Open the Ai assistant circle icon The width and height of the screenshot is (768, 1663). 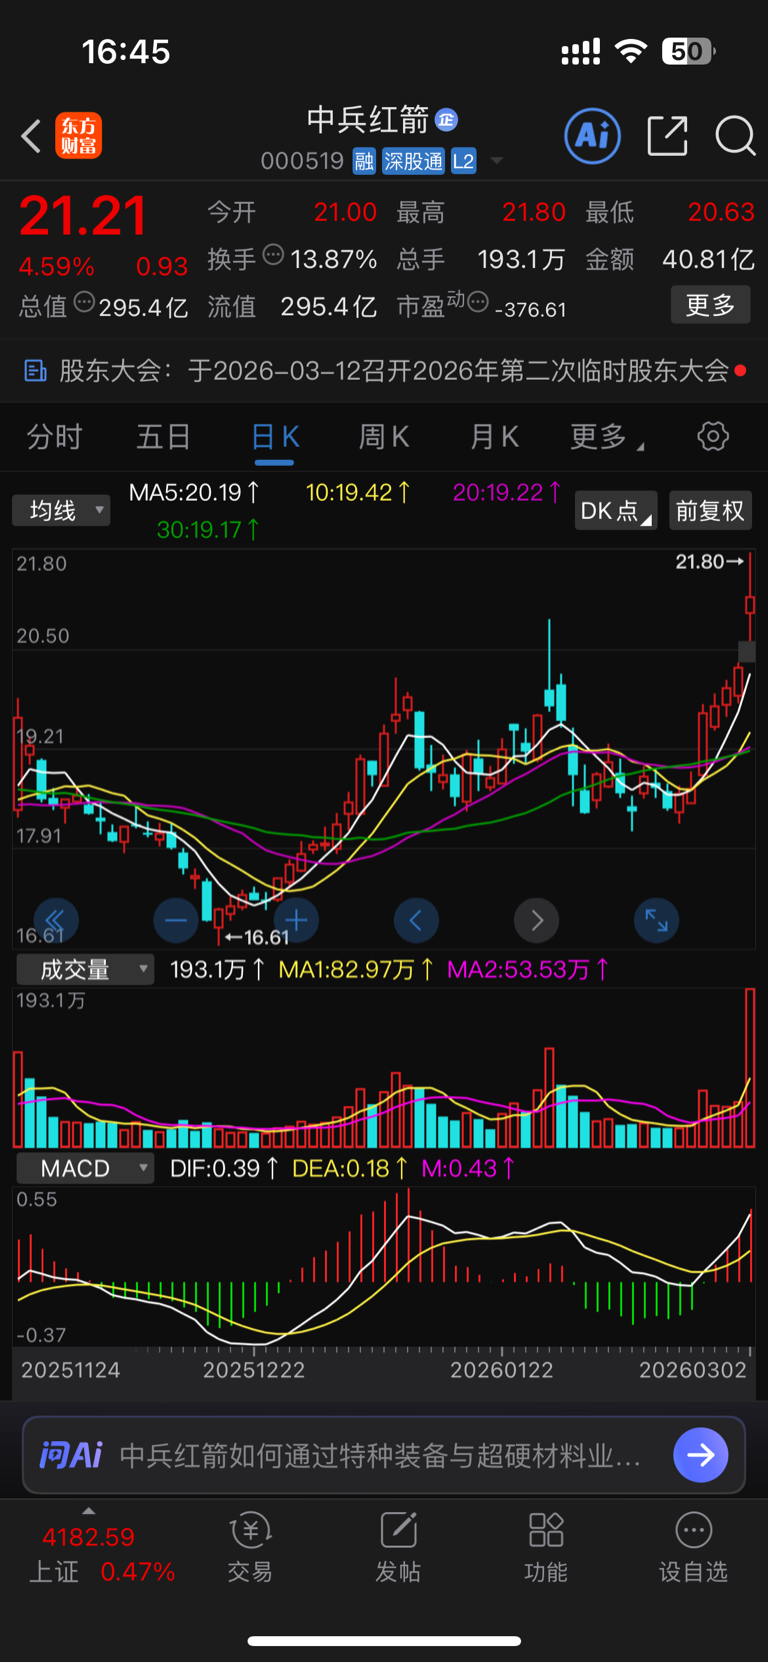[592, 135]
